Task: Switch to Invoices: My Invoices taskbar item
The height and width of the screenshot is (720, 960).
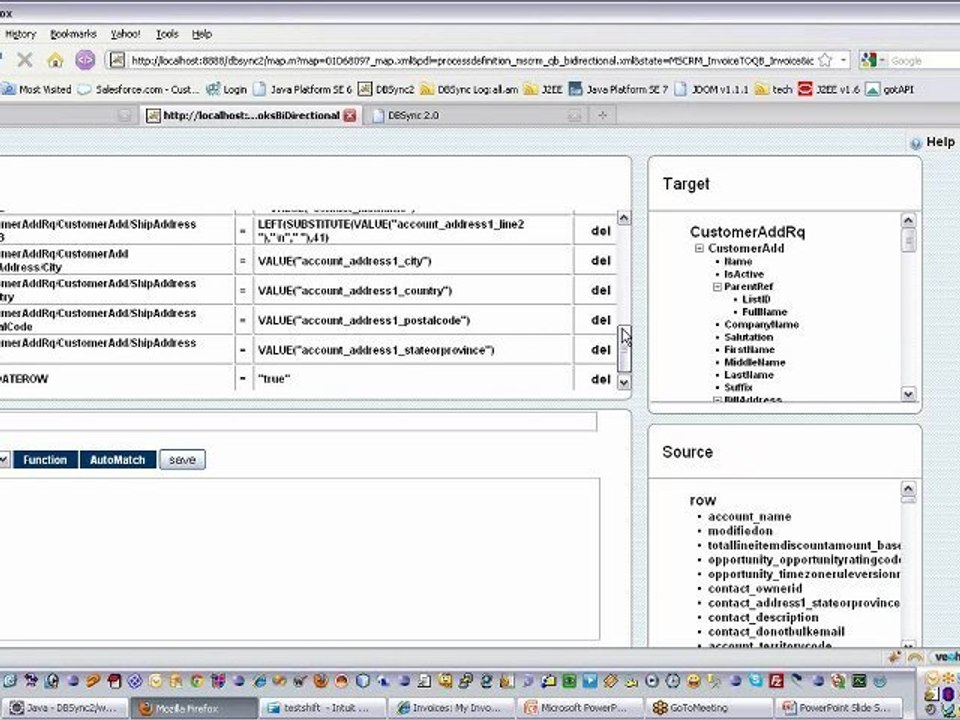Action: coord(452,708)
